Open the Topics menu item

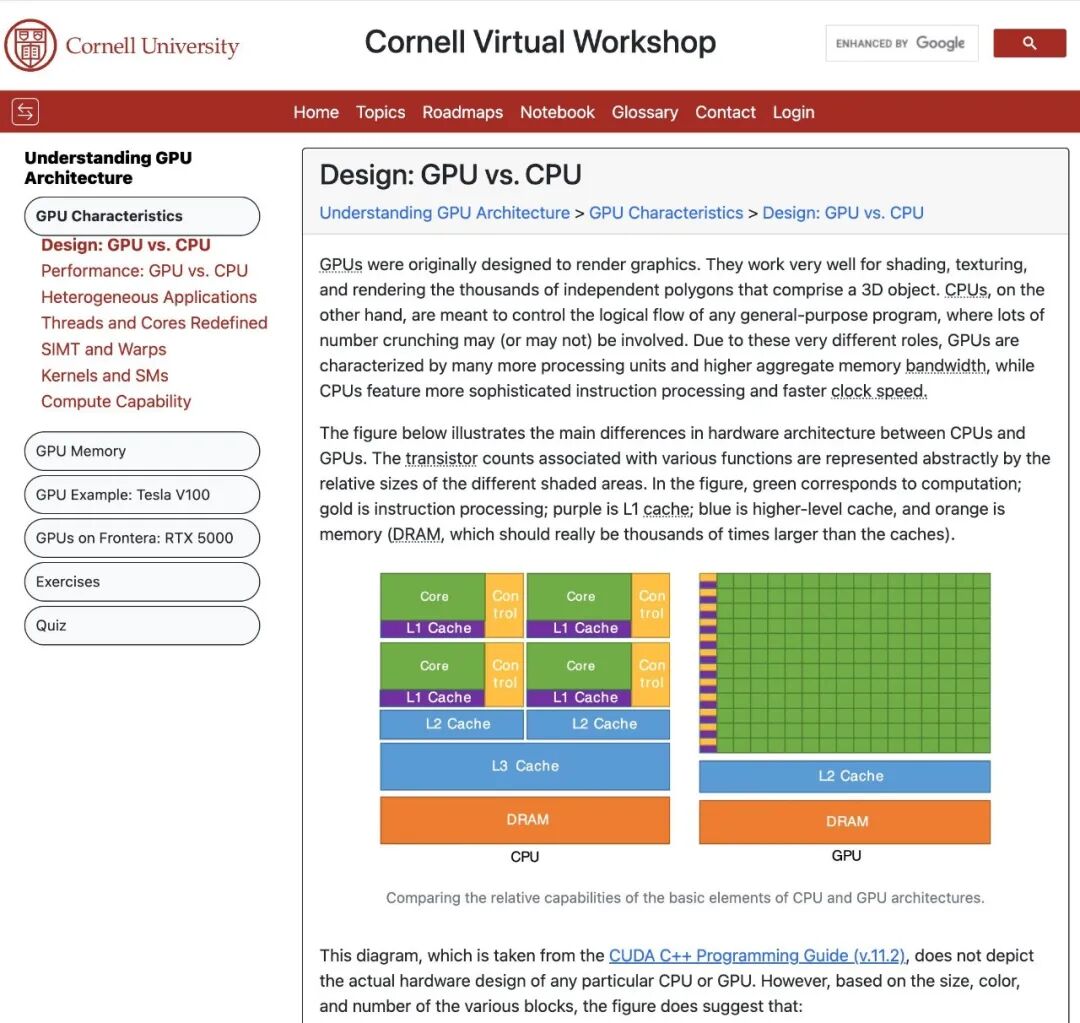tap(380, 112)
